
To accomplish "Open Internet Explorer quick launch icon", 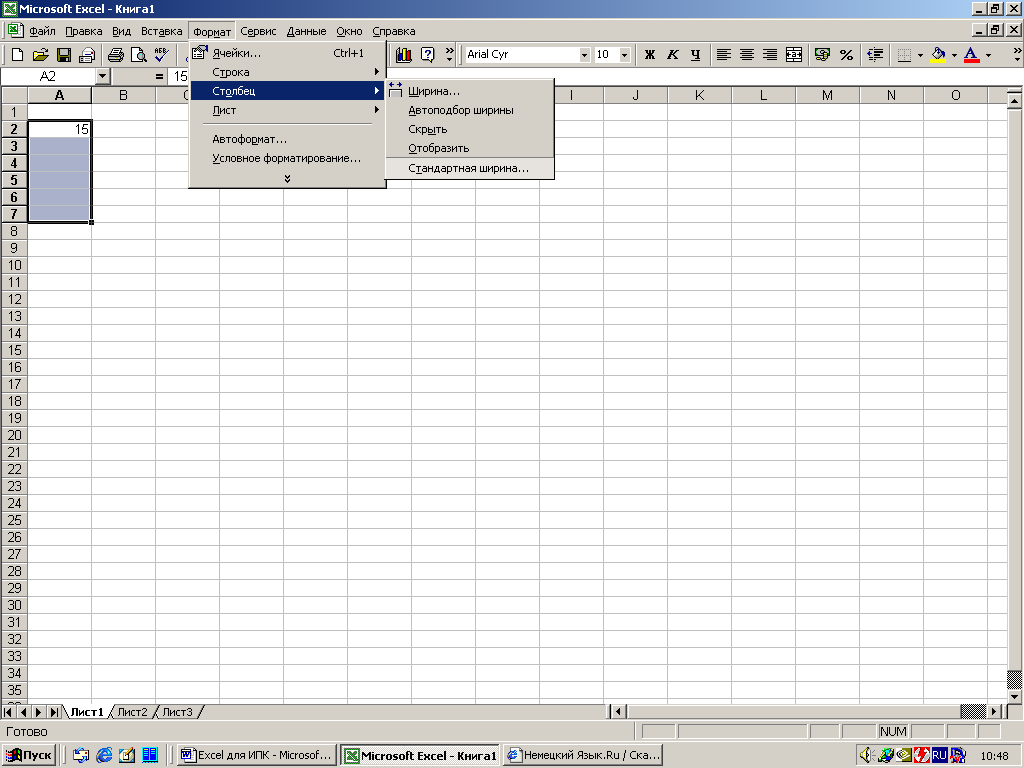I will tap(104, 756).
